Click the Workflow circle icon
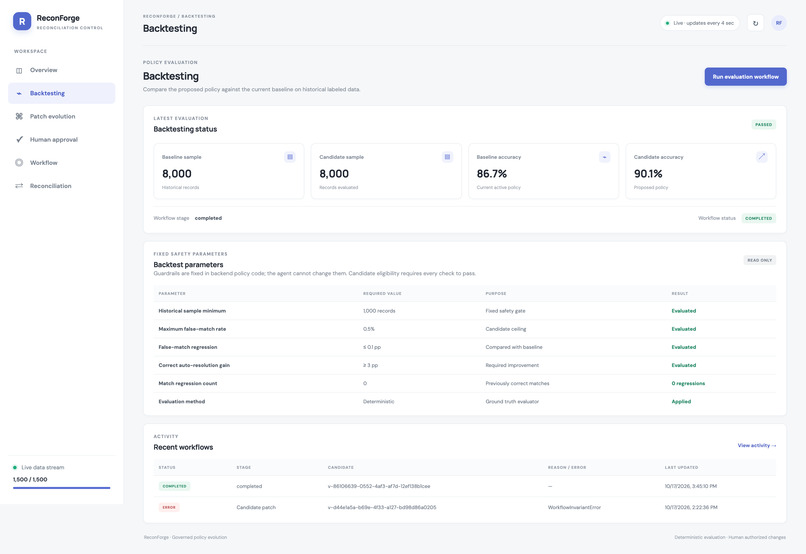Image resolution: width=806 pixels, height=554 pixels. [x=19, y=162]
